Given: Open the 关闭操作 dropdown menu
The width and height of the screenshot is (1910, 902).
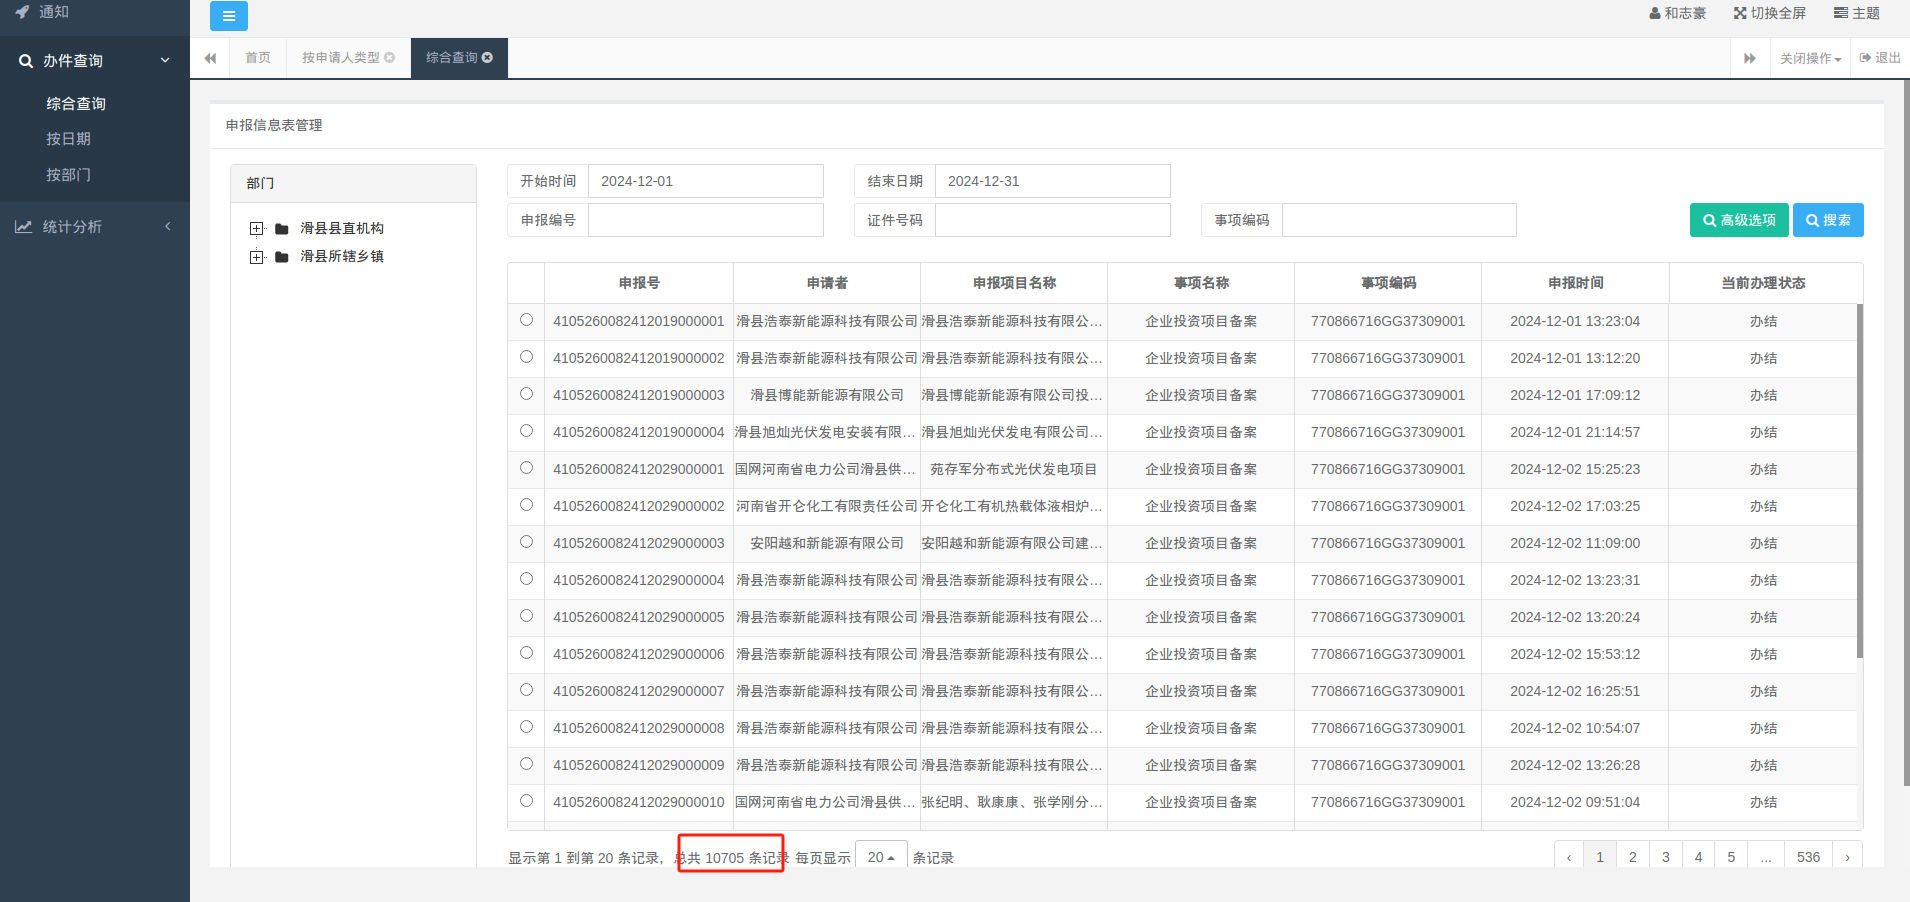Looking at the screenshot, I should [x=1810, y=58].
